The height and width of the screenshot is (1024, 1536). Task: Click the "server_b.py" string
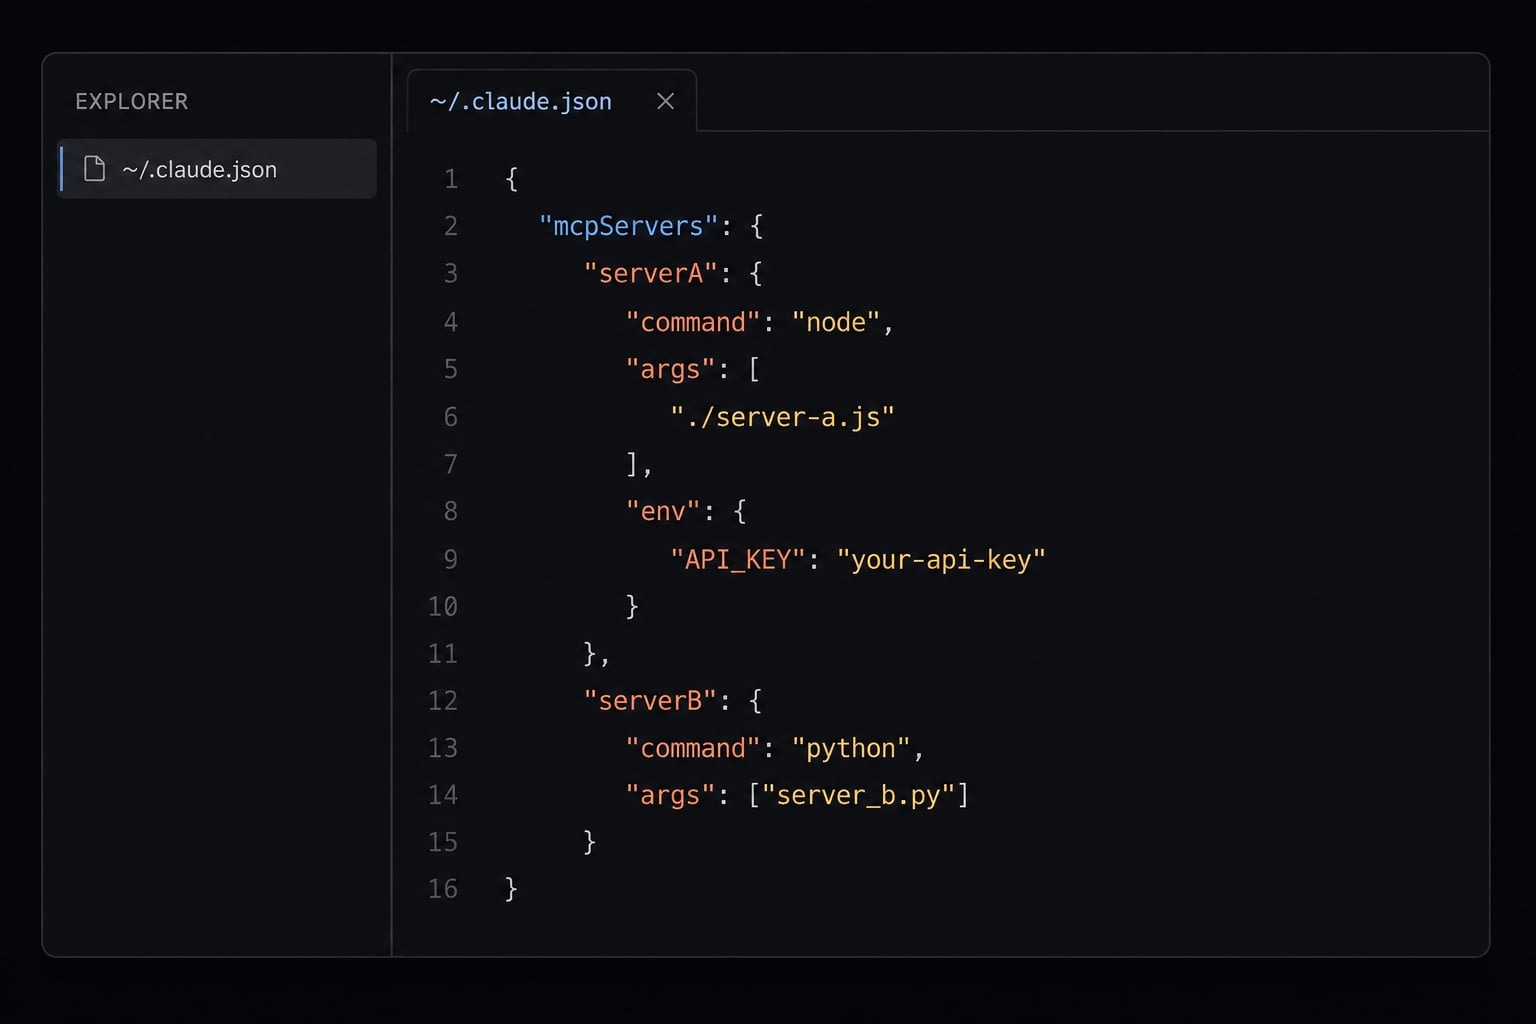pyautogui.click(x=858, y=795)
